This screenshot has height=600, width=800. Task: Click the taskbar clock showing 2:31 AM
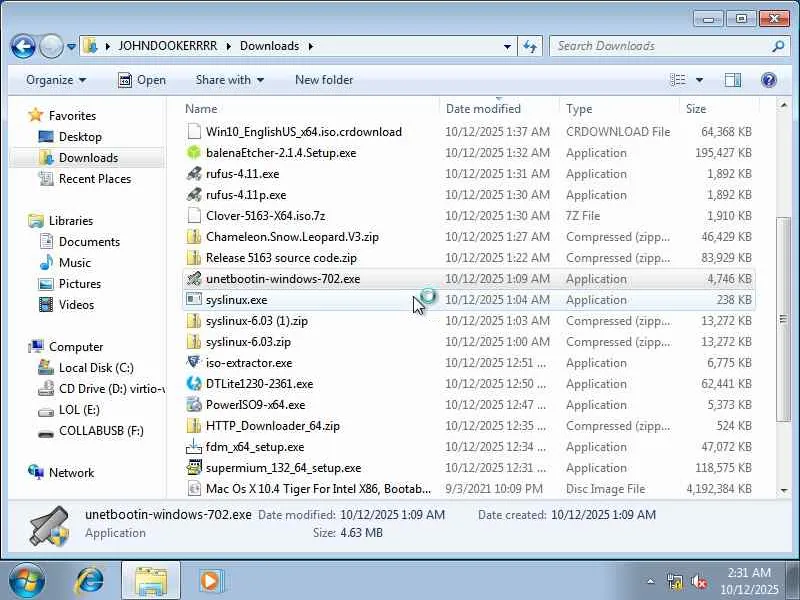click(749, 581)
